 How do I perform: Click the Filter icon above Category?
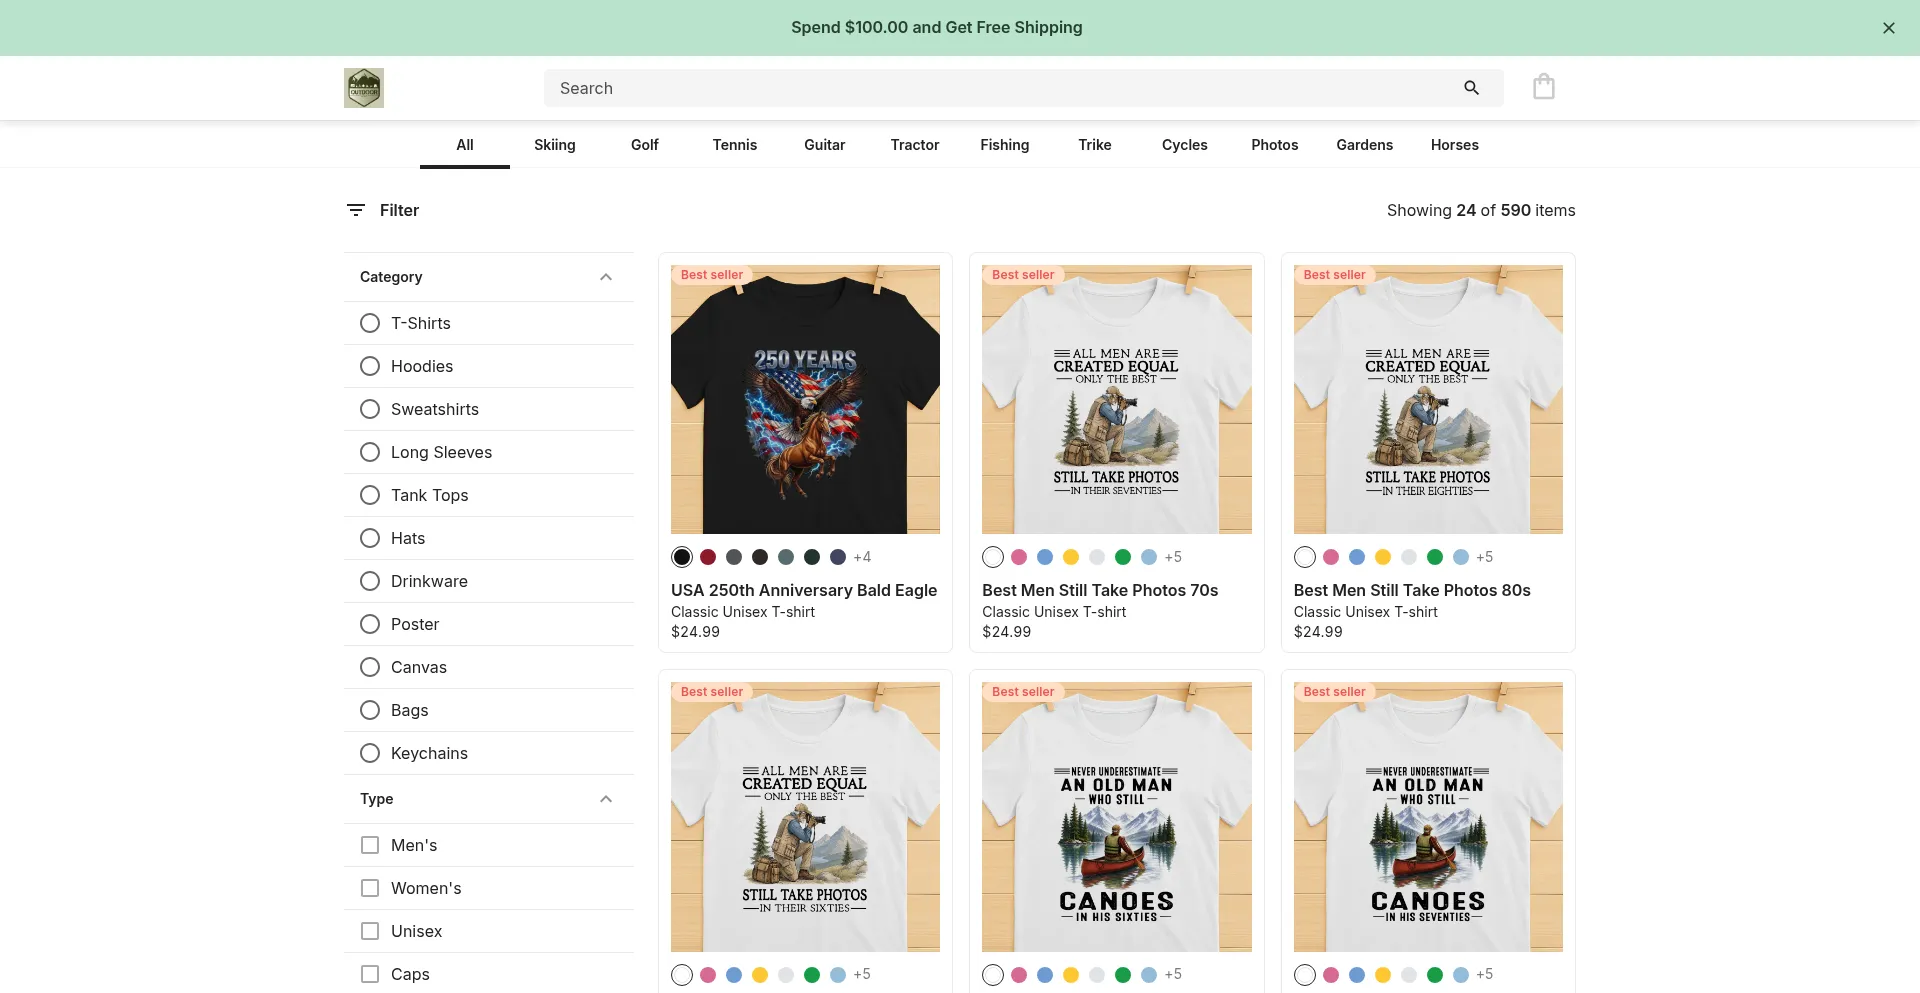coord(356,210)
